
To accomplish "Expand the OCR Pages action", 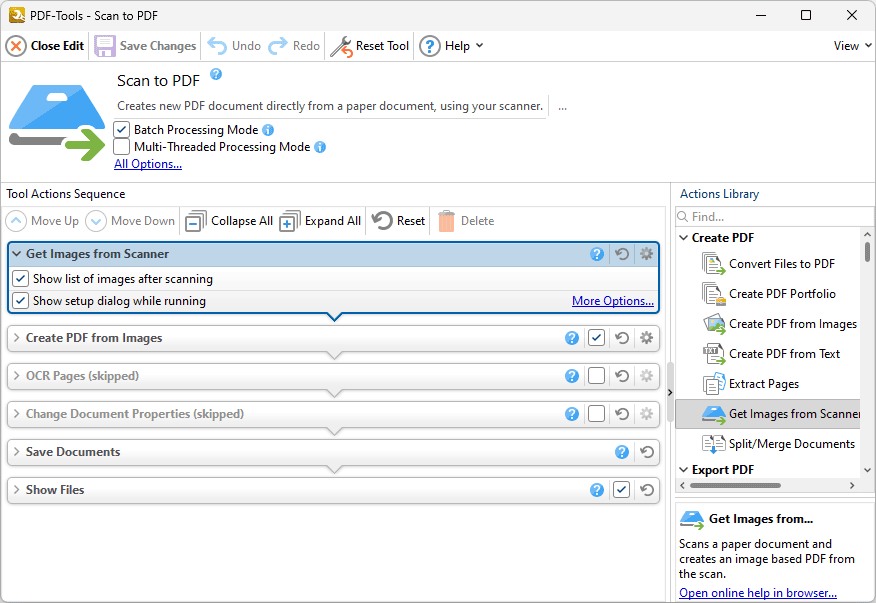I will coord(17,376).
